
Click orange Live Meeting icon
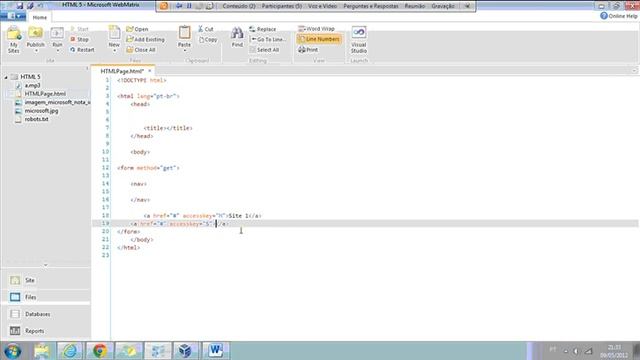point(164,6)
